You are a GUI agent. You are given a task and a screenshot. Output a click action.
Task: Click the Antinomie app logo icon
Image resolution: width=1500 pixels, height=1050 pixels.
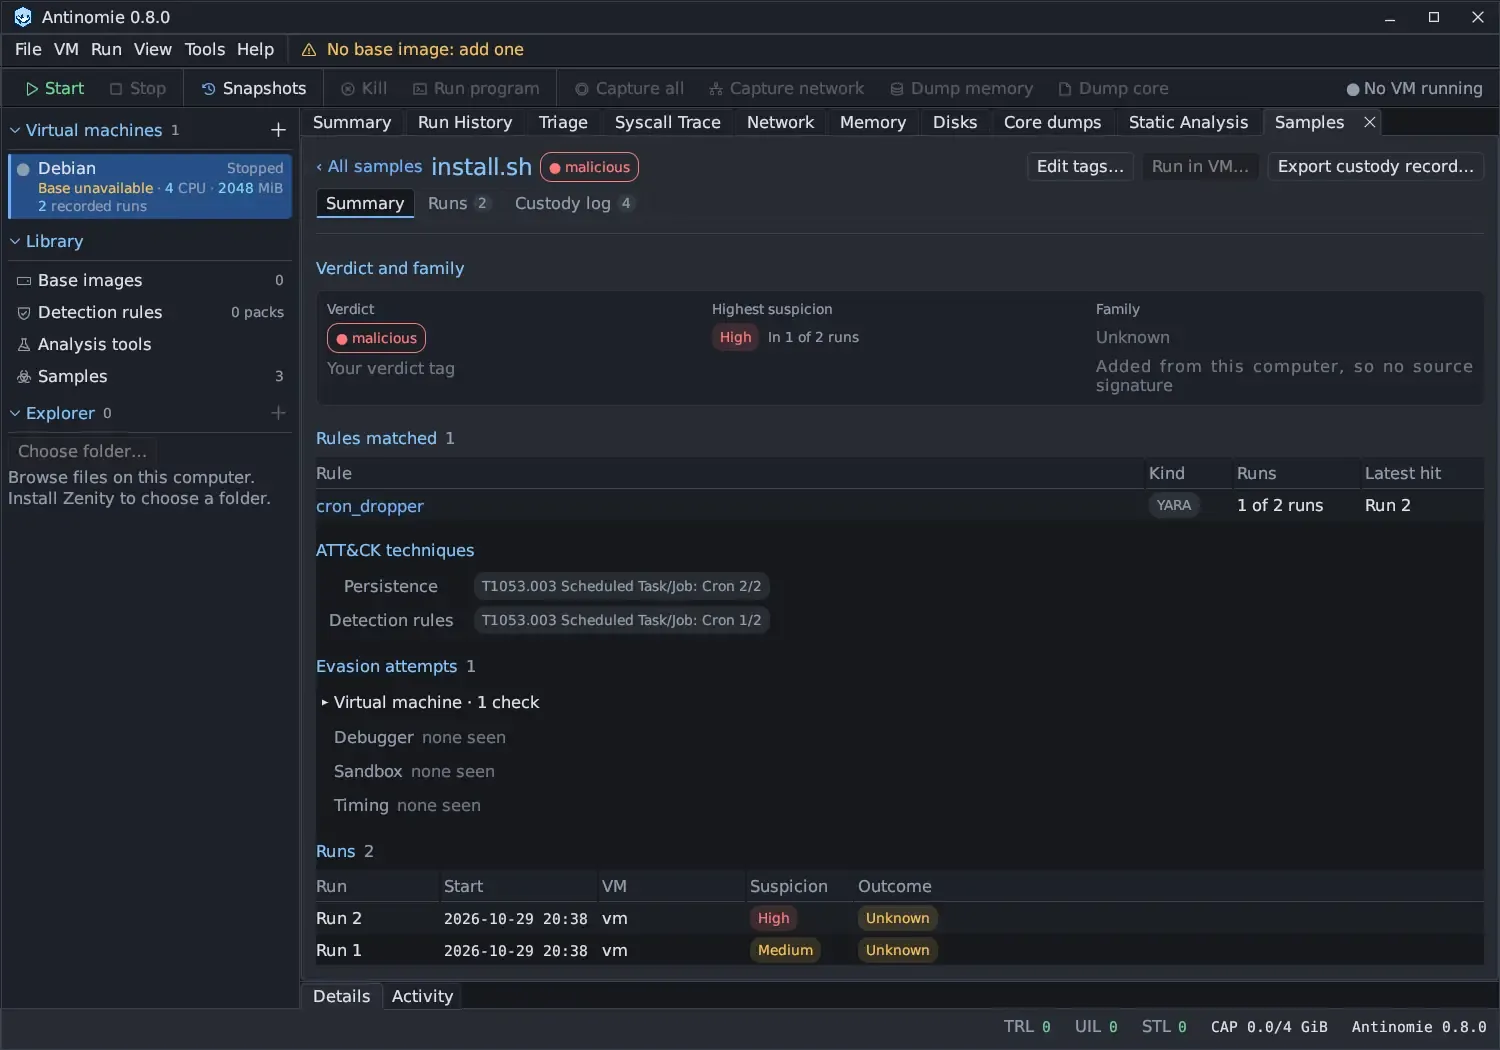23,17
